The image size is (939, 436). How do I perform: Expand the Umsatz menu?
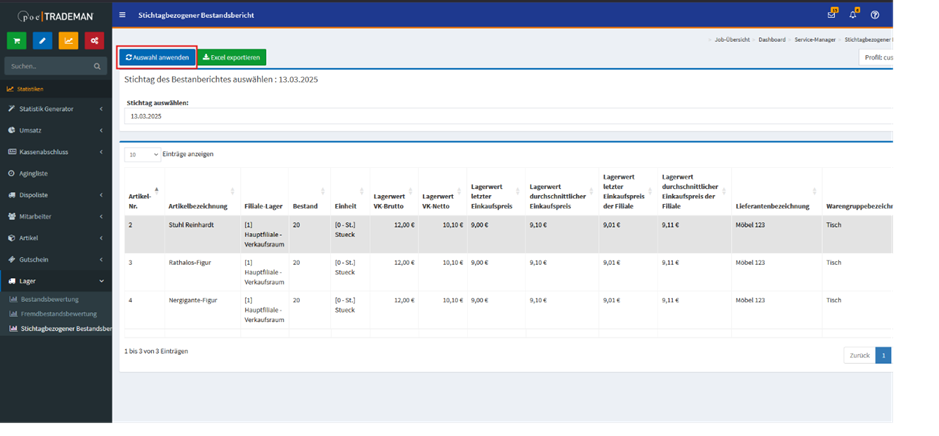56,130
